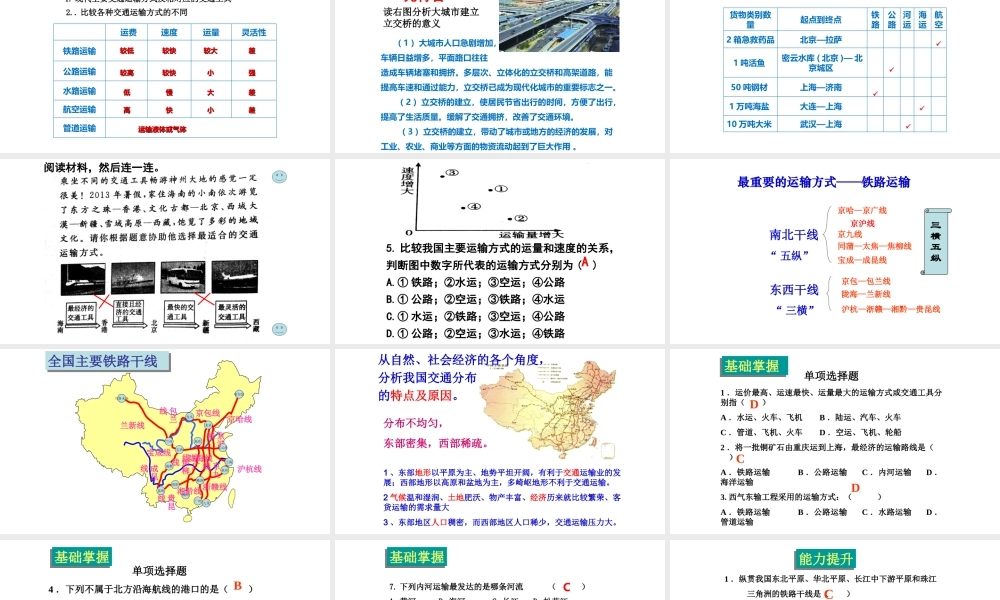Image resolution: width=1000 pixels, height=600 pixels.
Task: Select the train photo above 最经济的交通工具
Action: 83,278
